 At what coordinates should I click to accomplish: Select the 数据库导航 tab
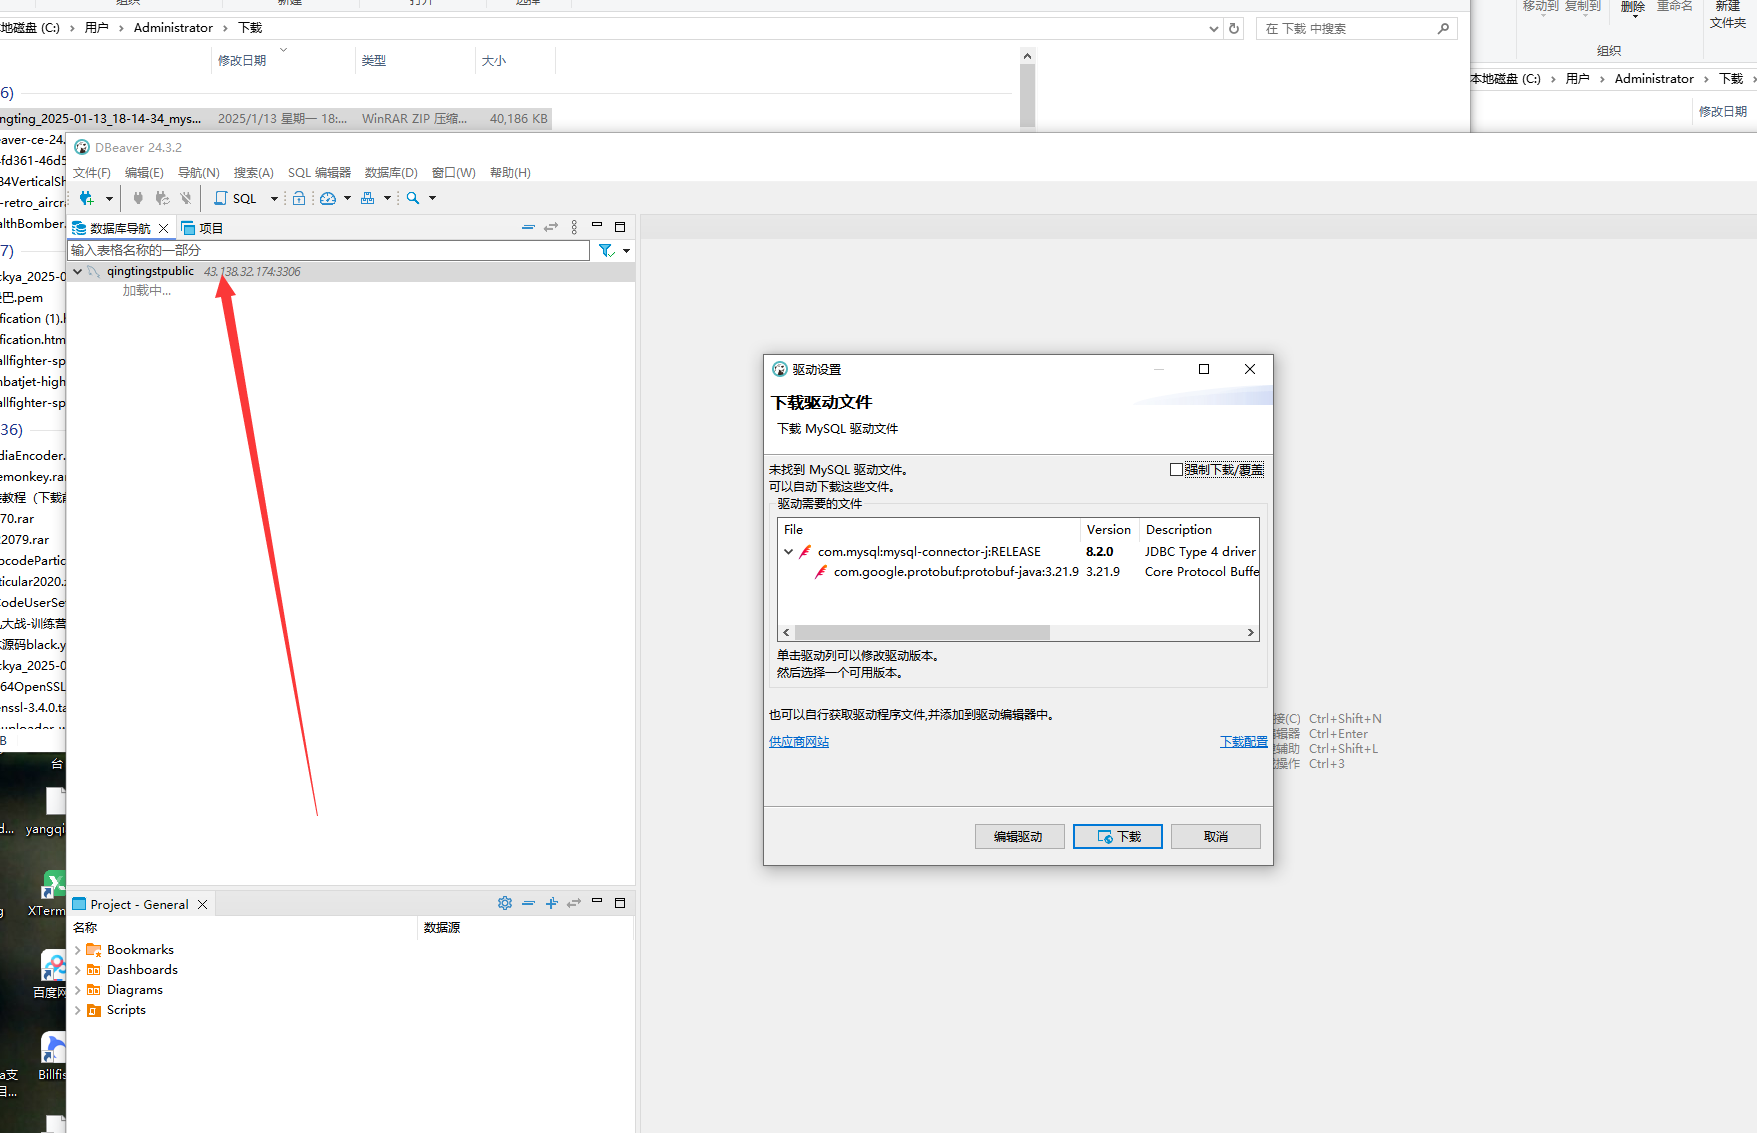(x=120, y=228)
